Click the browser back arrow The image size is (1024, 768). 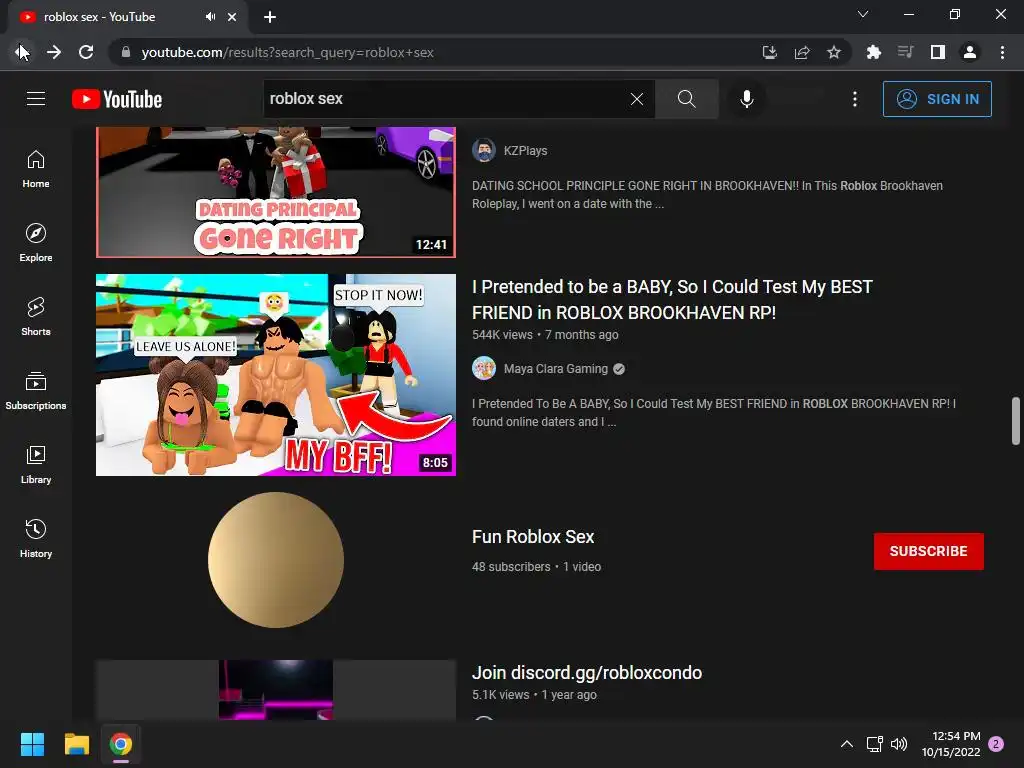point(22,52)
